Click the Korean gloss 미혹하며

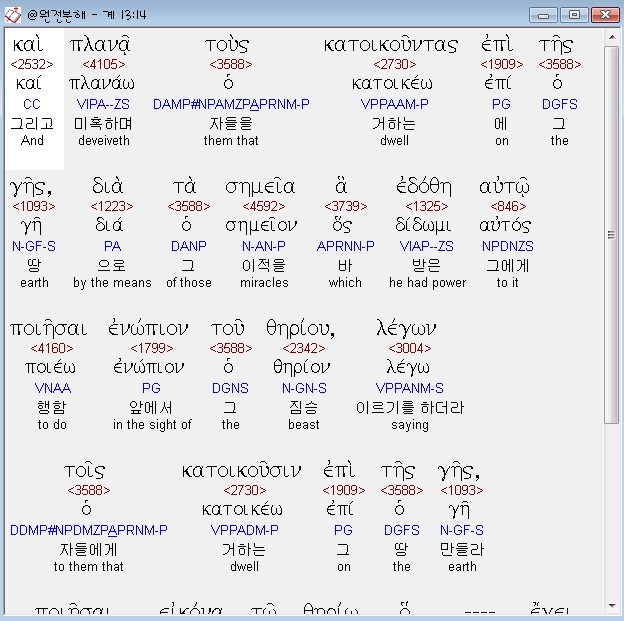coord(103,124)
